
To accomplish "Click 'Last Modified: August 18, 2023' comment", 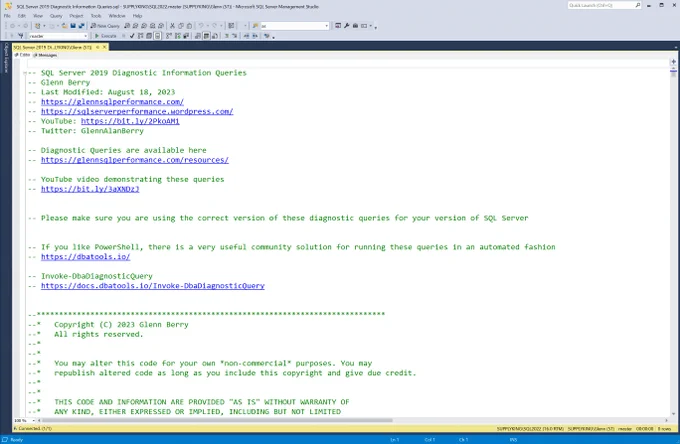I will point(108,92).
